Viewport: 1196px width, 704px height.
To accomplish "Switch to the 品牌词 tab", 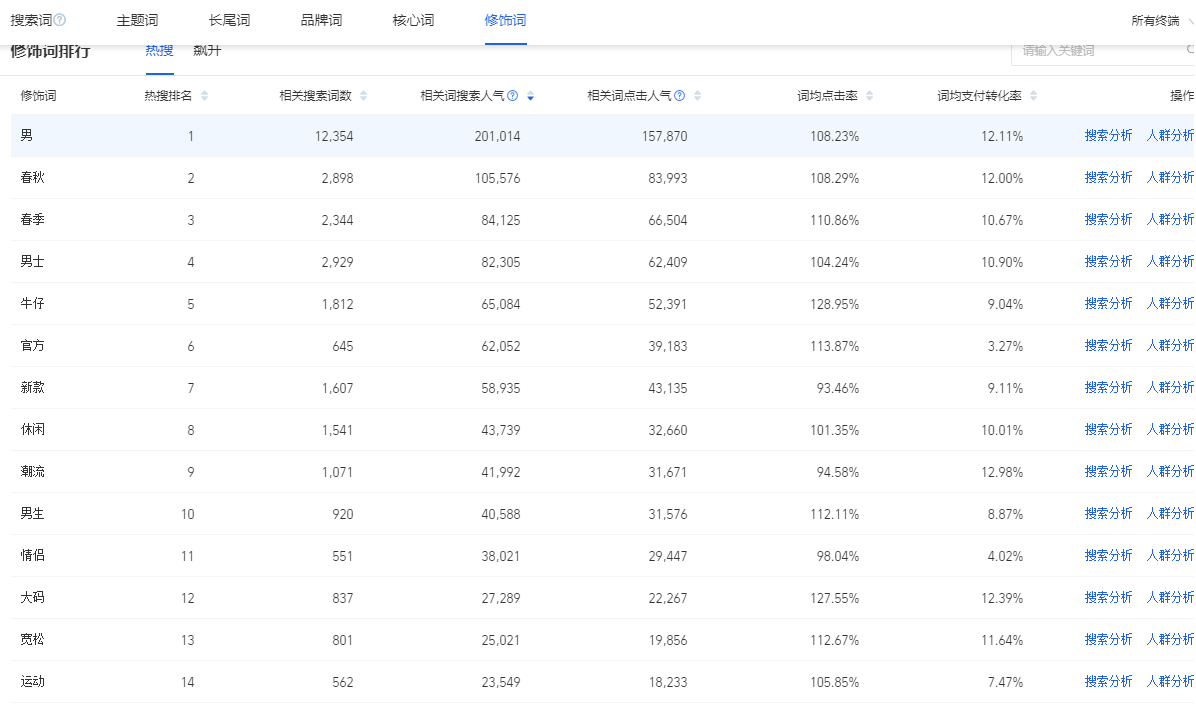I will point(321,21).
